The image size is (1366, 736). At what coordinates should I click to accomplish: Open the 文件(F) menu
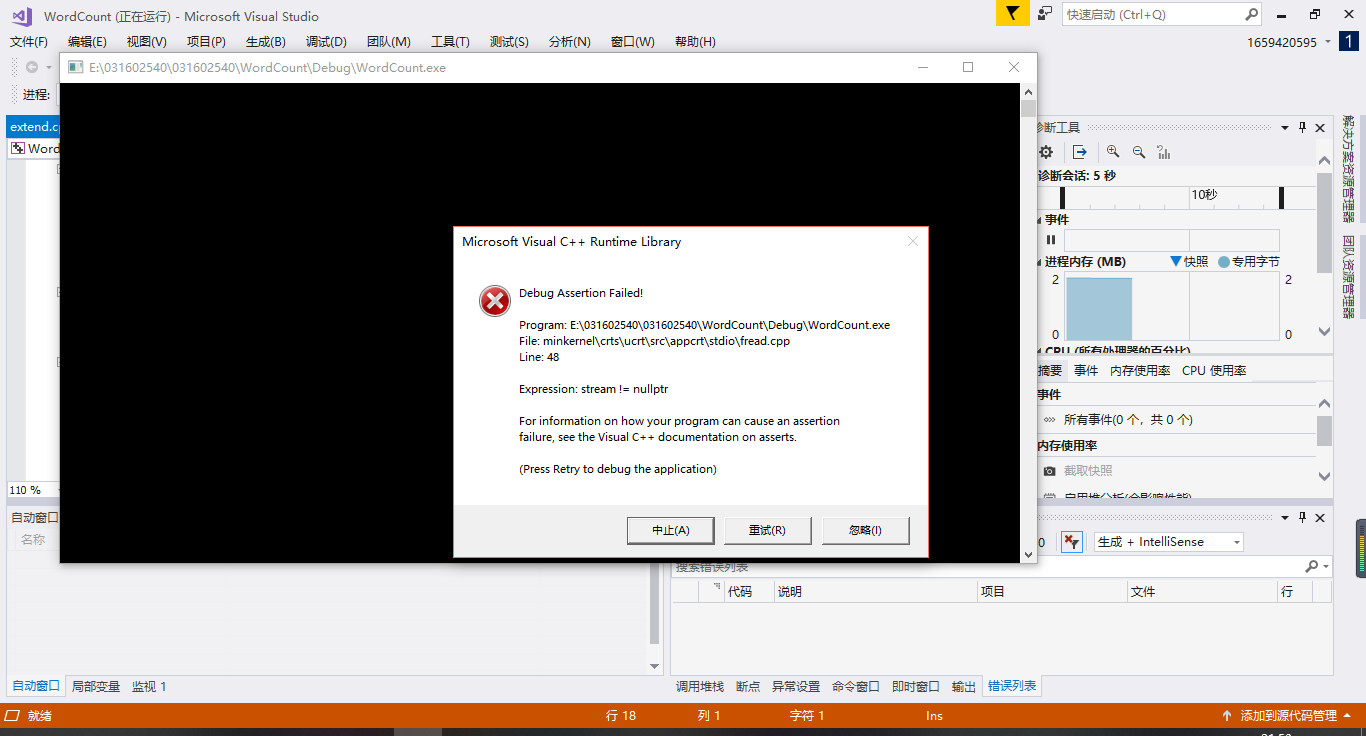(x=29, y=42)
